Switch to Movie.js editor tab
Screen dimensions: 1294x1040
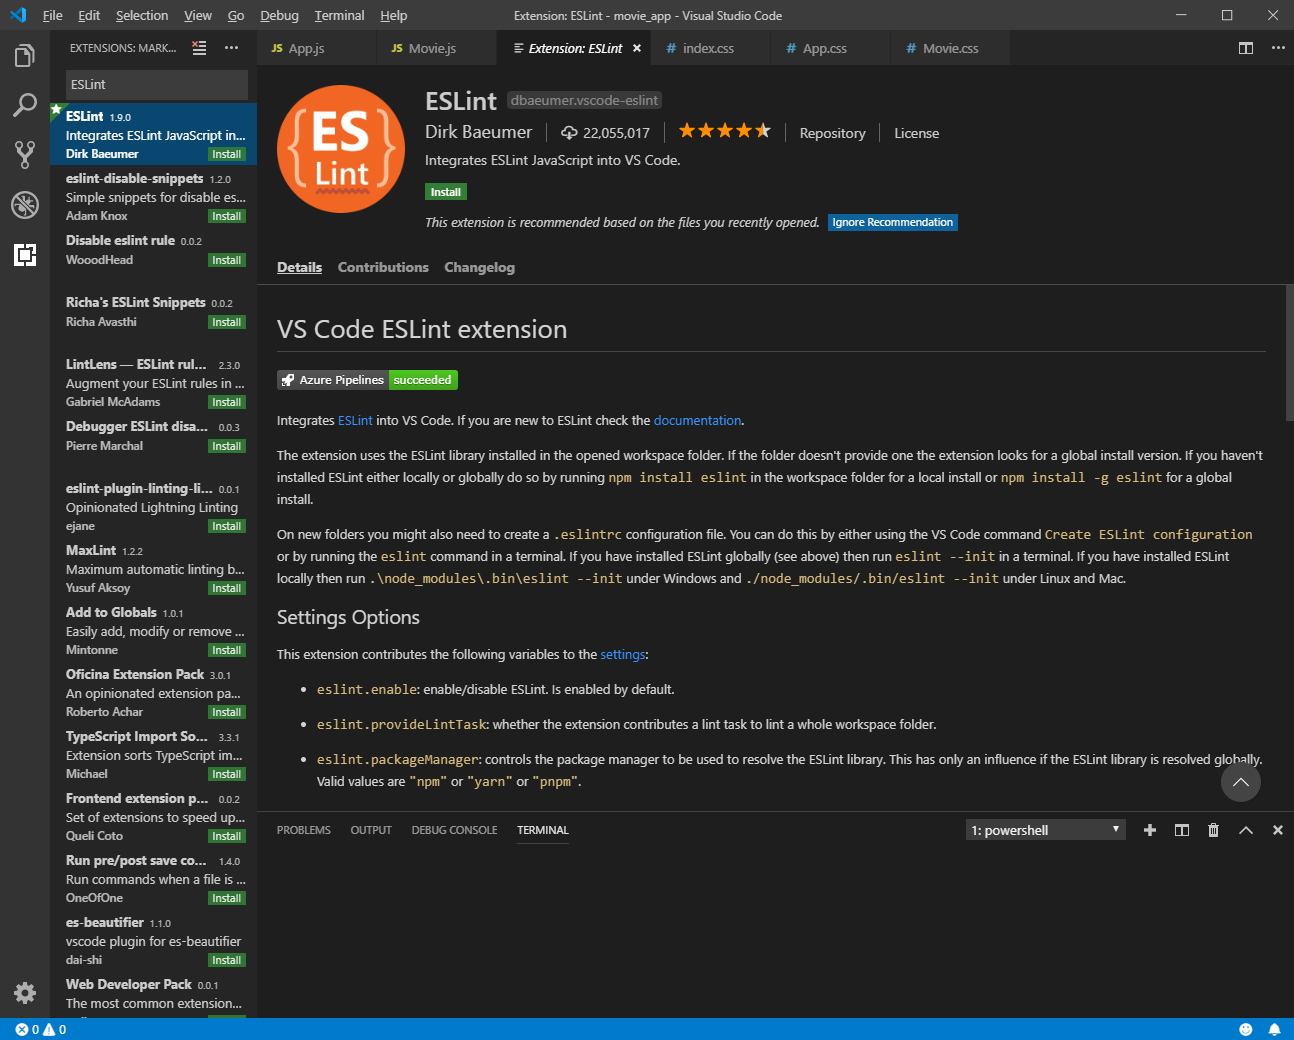pyautogui.click(x=437, y=48)
